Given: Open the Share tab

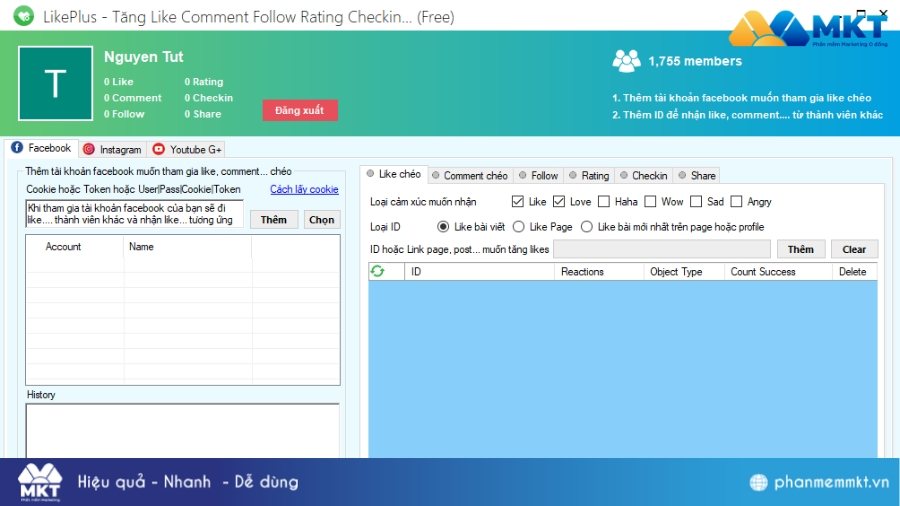Looking at the screenshot, I should [696, 176].
